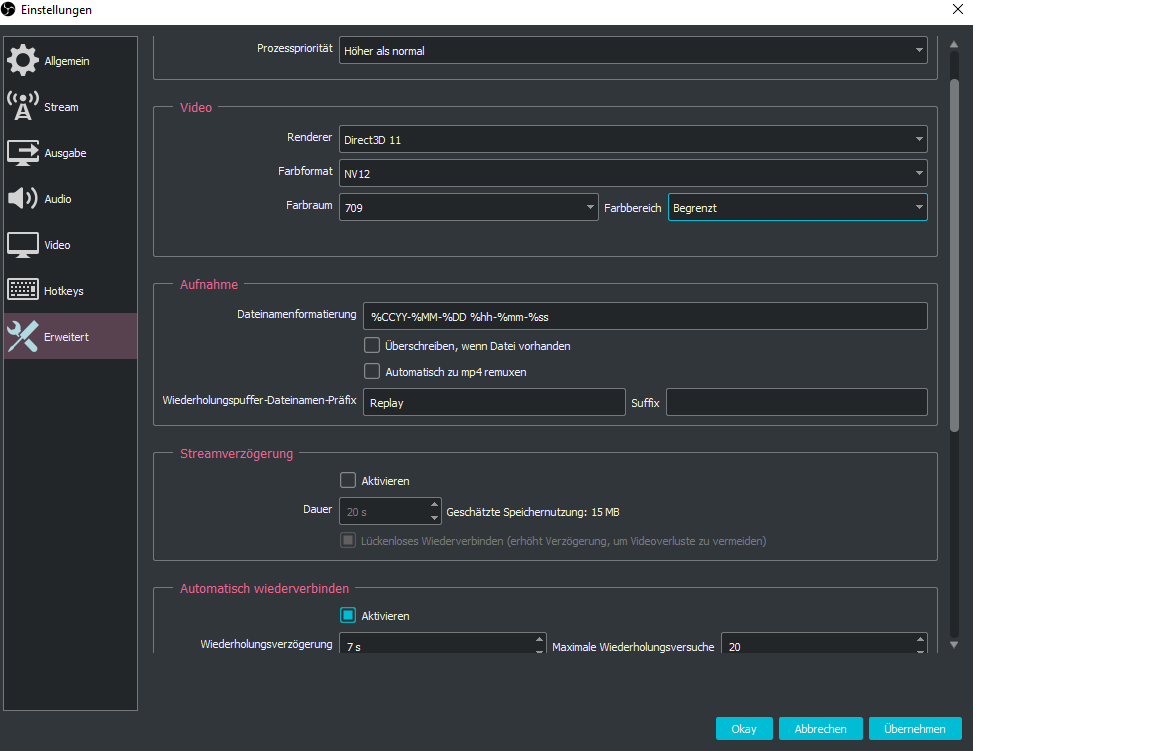
Task: Open the Farbbereich Begrenzt dropdown
Action: [796, 208]
